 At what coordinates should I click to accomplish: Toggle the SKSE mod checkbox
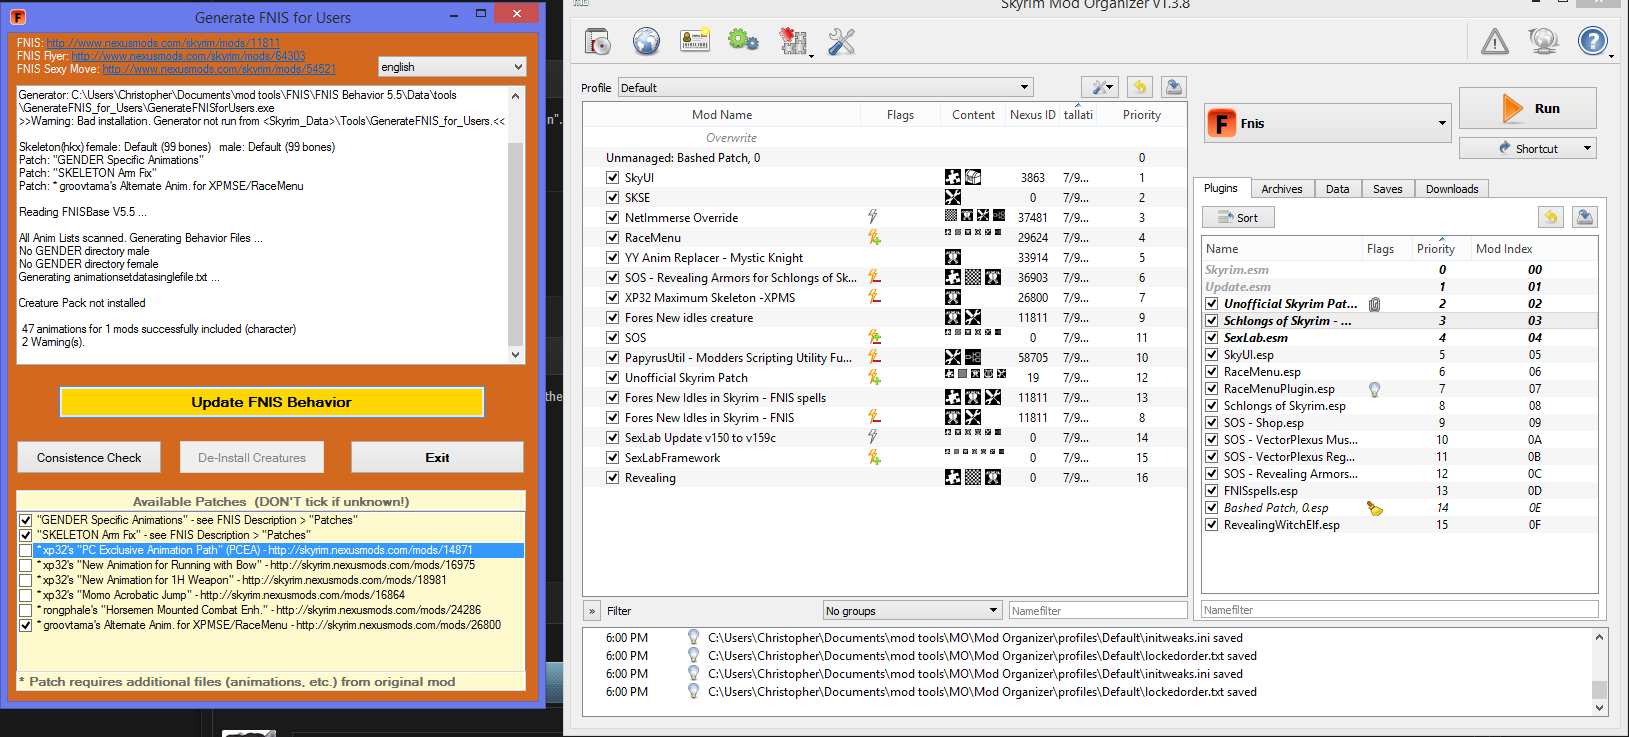pos(612,197)
